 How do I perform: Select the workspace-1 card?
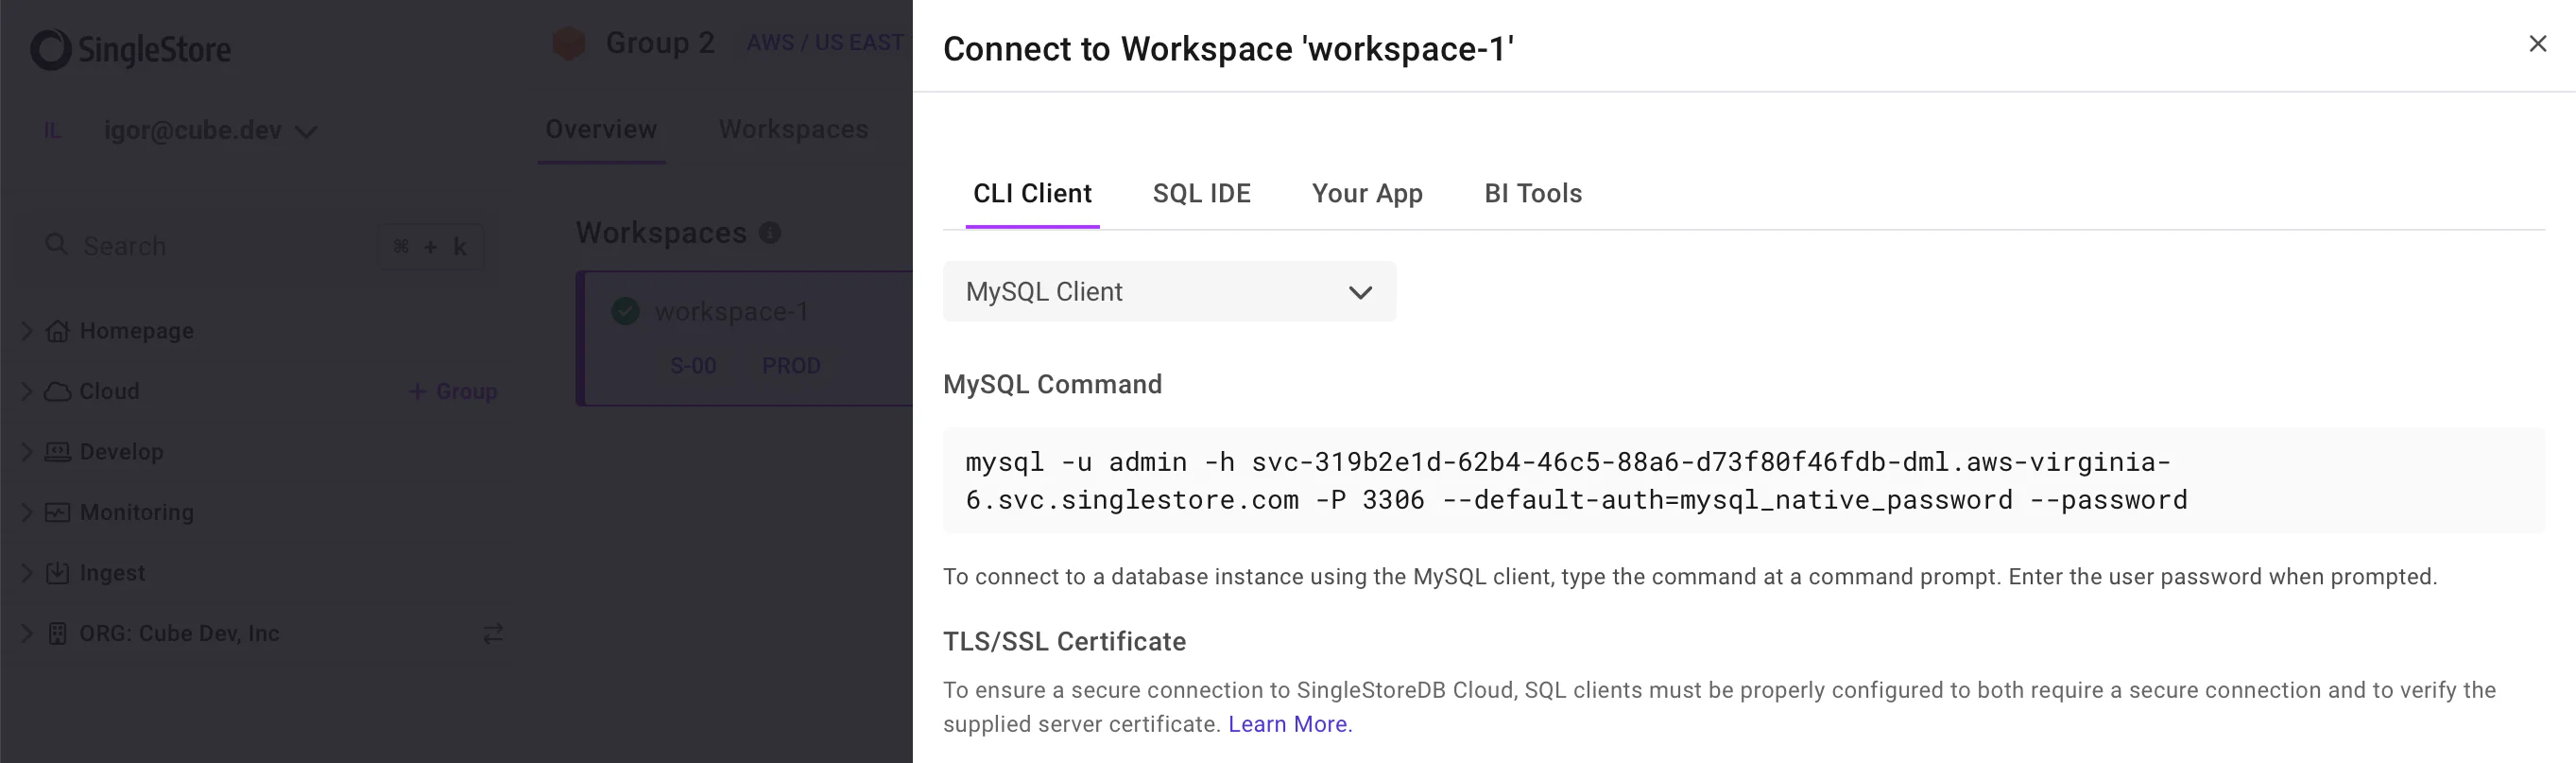745,338
